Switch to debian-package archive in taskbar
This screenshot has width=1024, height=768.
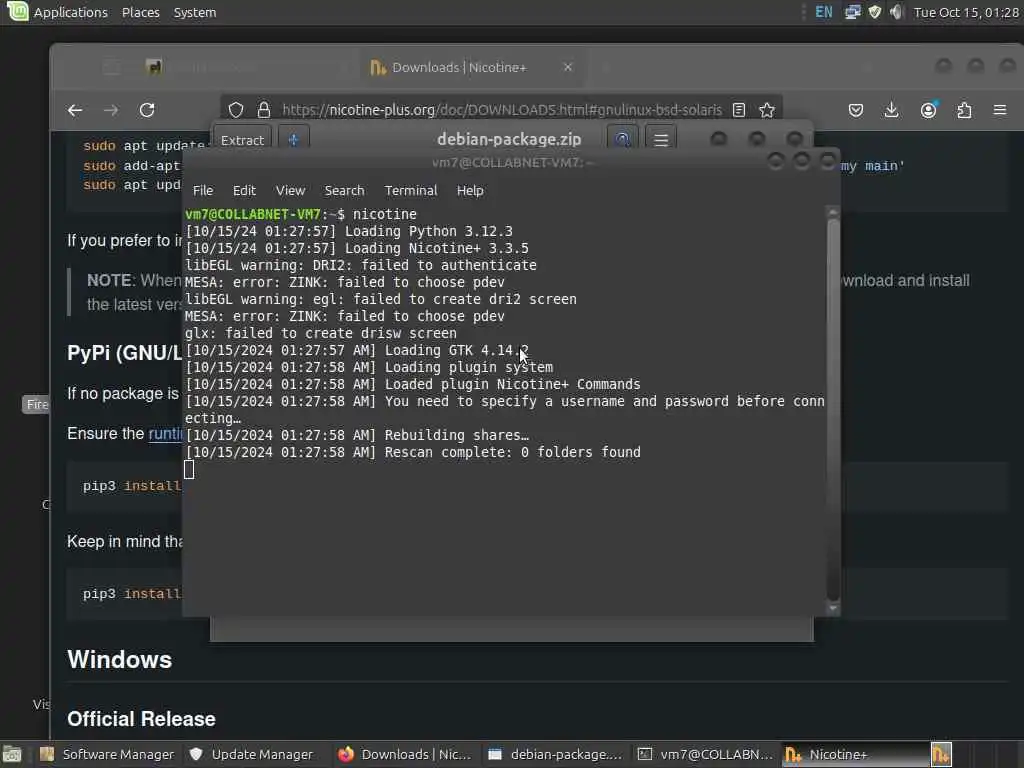[555, 754]
